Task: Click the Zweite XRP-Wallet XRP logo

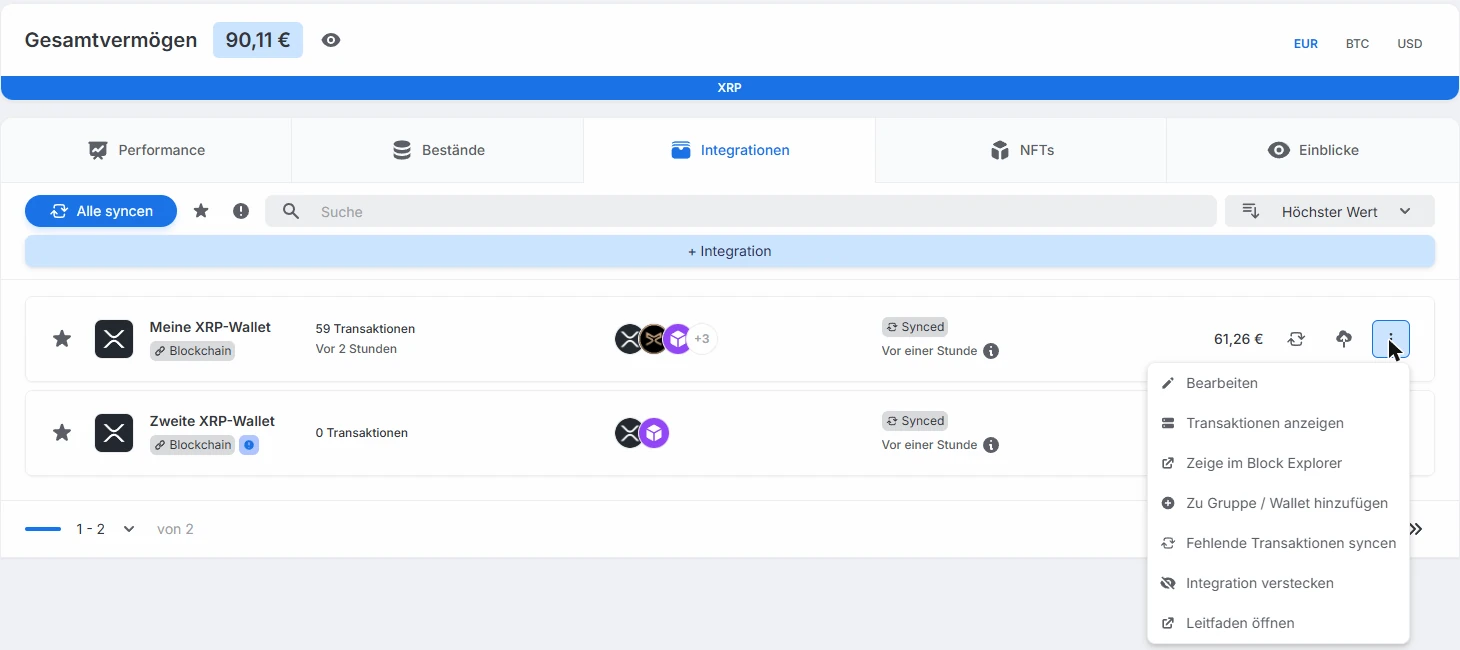Action: 114,433
